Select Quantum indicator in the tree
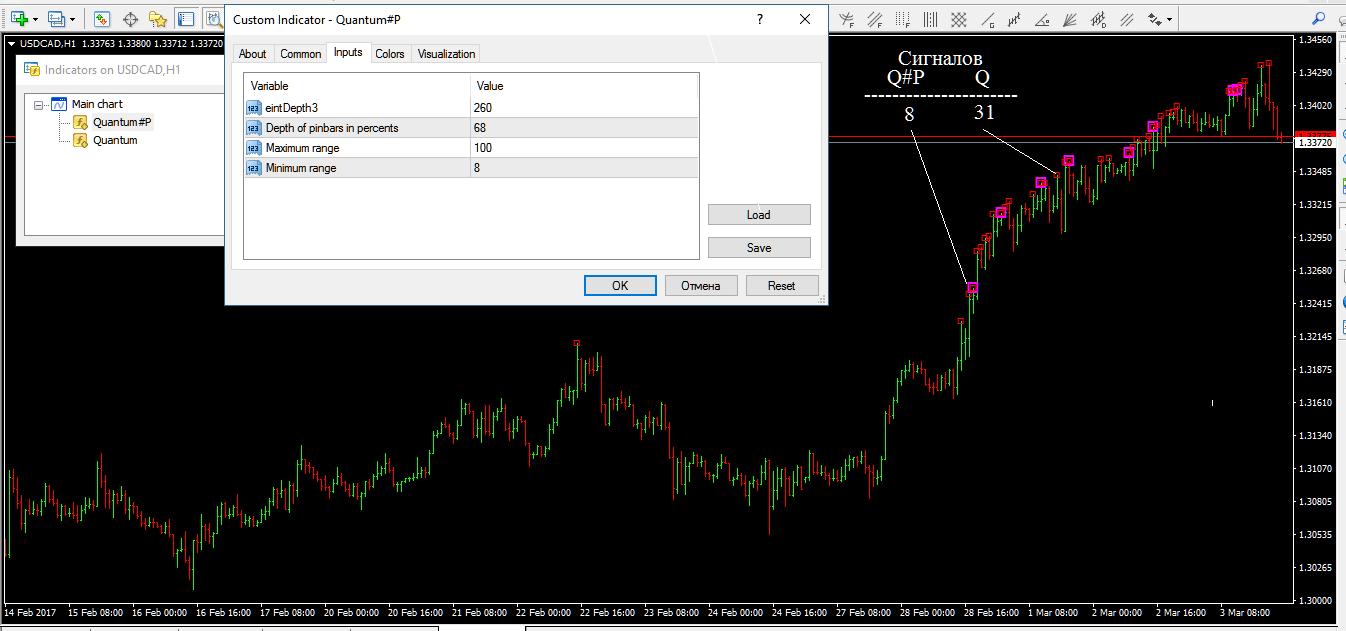The height and width of the screenshot is (631, 1346). pos(115,140)
